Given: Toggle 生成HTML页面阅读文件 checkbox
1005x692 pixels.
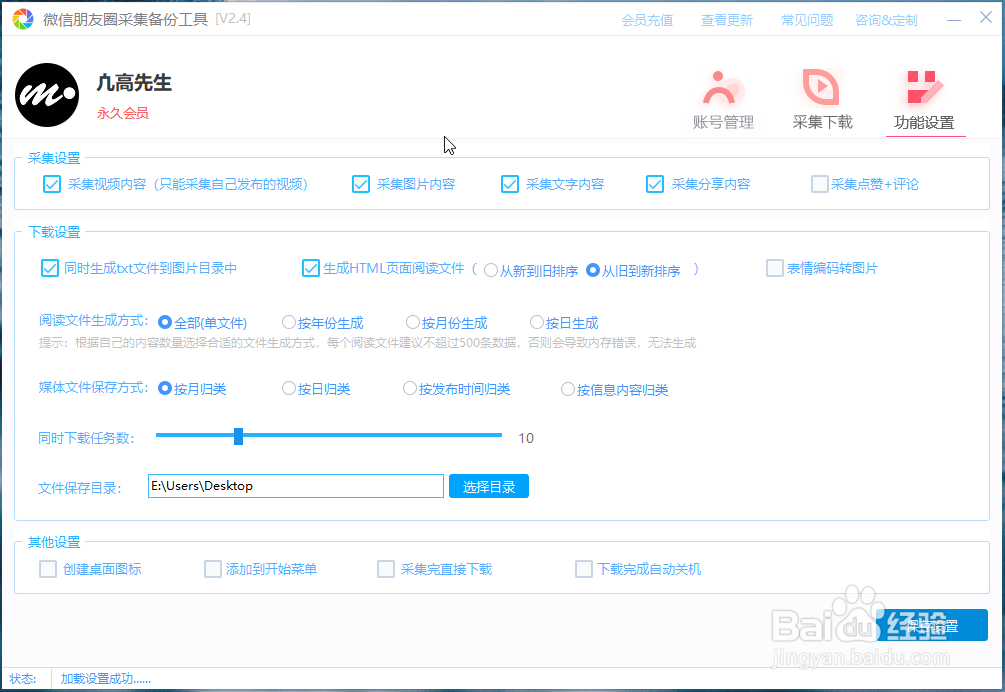Looking at the screenshot, I should tap(311, 268).
